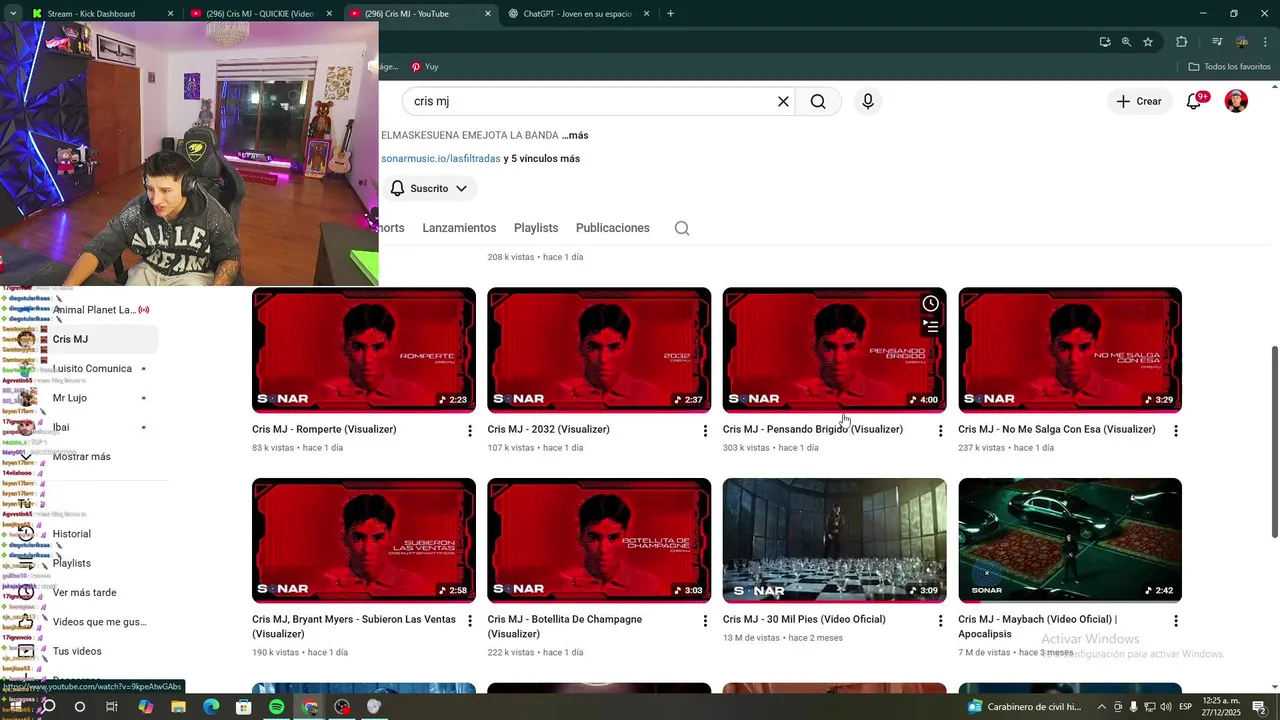Open options for No Me Salga Con Esa

point(1176,430)
